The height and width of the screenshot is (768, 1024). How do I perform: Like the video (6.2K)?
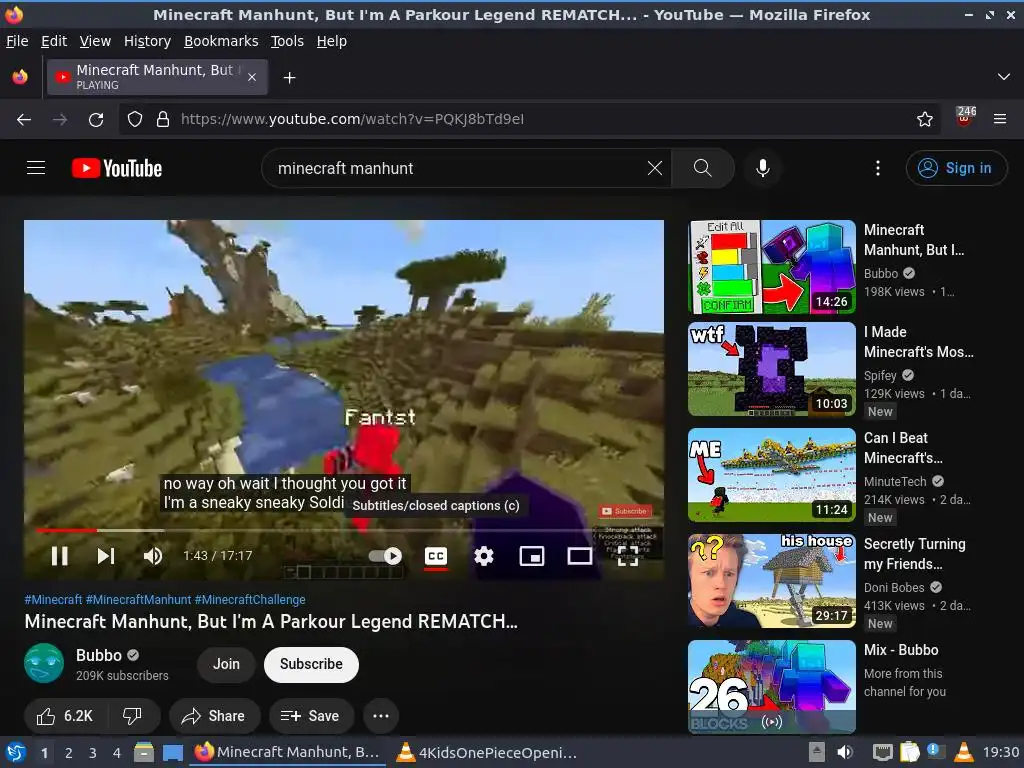(x=65, y=716)
